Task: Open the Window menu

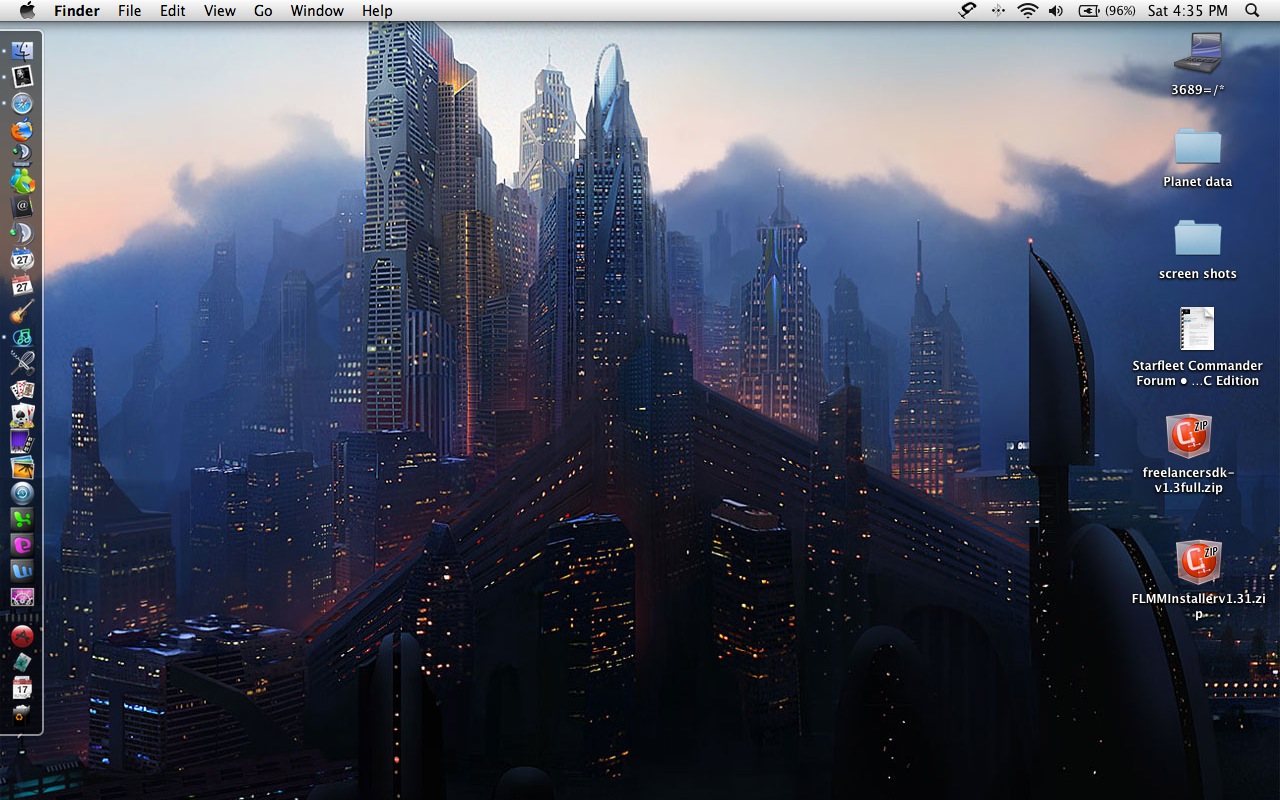Action: tap(317, 11)
